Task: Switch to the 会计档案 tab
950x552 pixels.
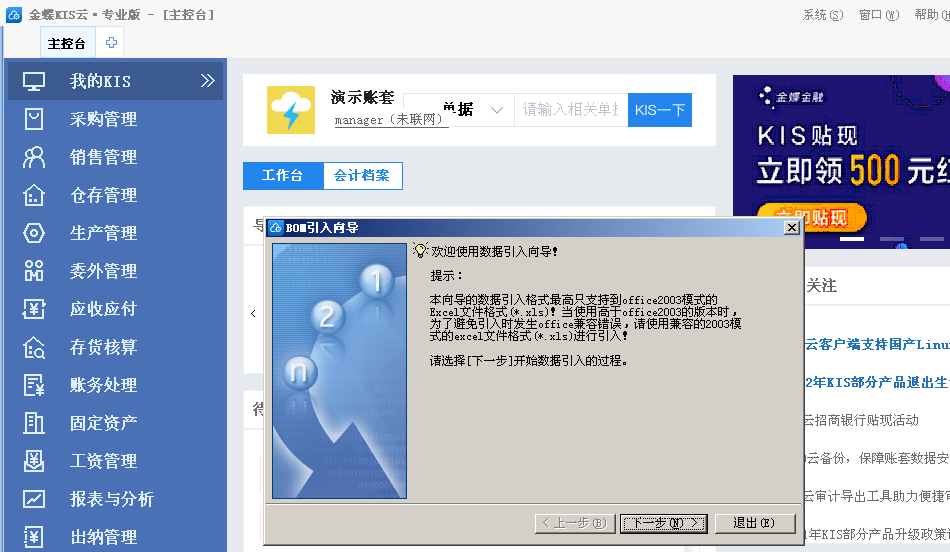Action: (x=362, y=176)
